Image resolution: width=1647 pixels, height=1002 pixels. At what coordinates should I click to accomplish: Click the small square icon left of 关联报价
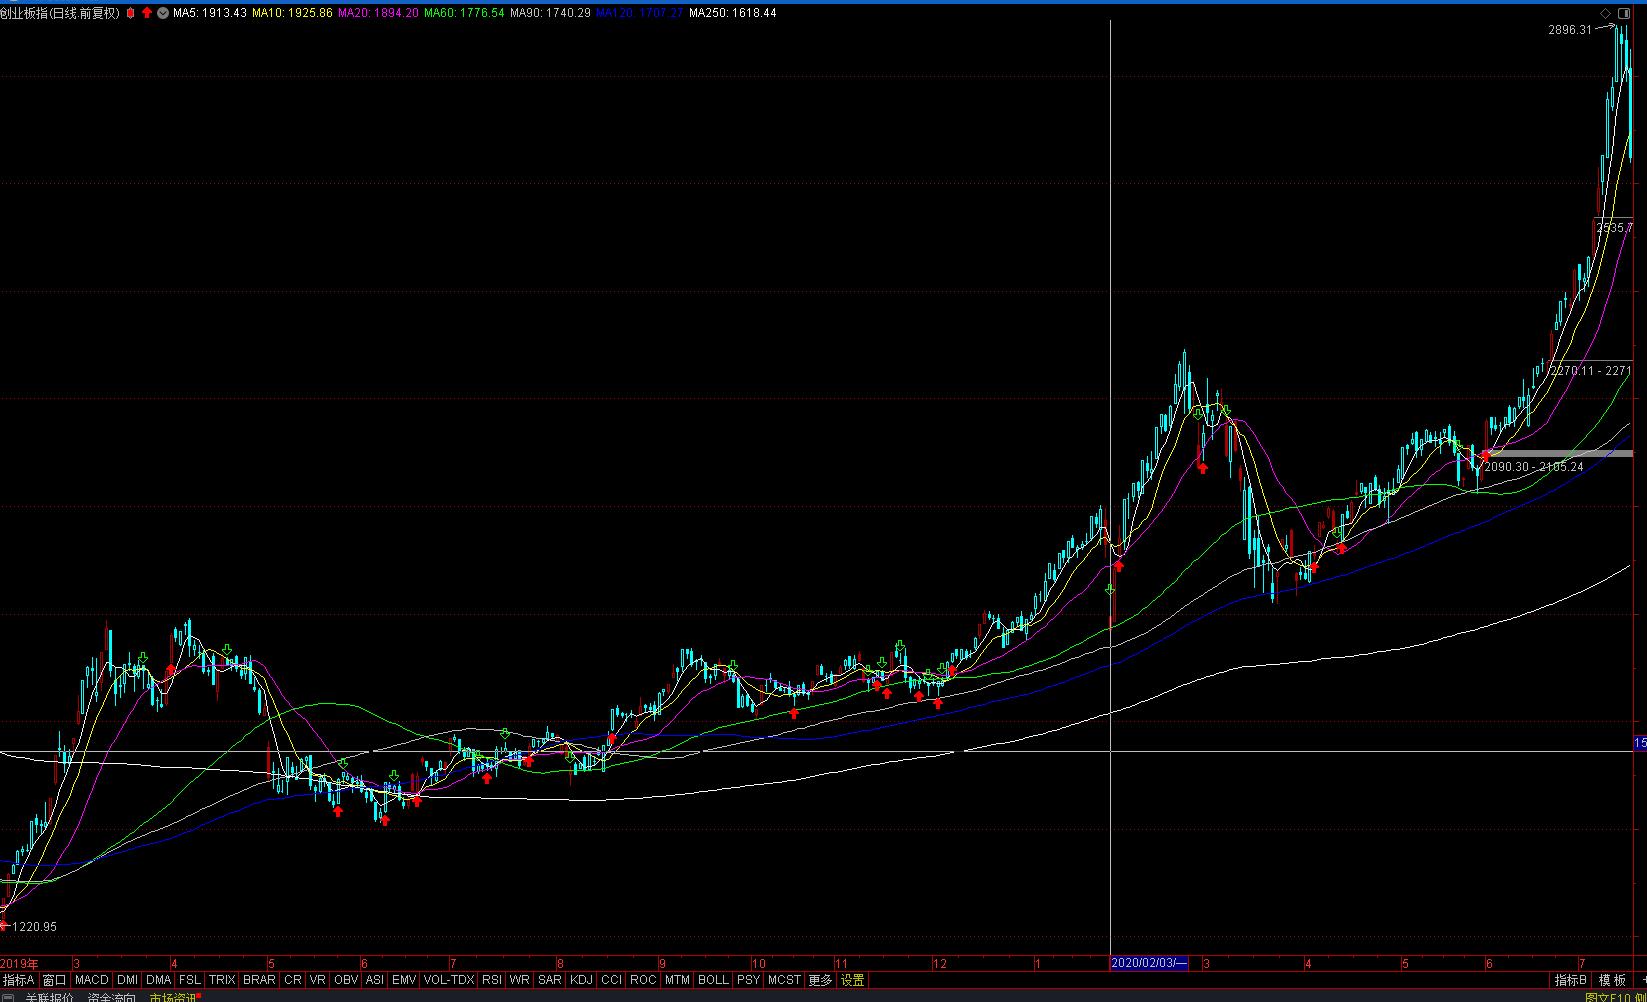tap(10, 997)
